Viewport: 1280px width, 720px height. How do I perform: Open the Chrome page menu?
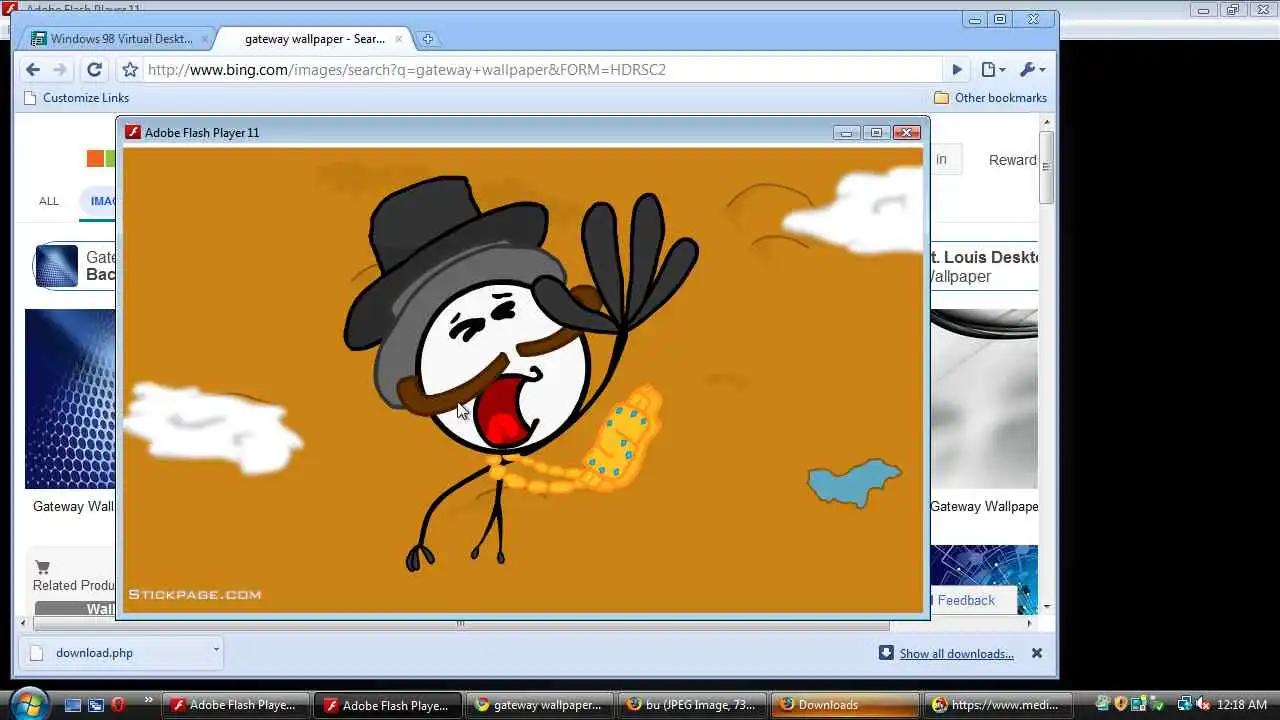point(992,69)
